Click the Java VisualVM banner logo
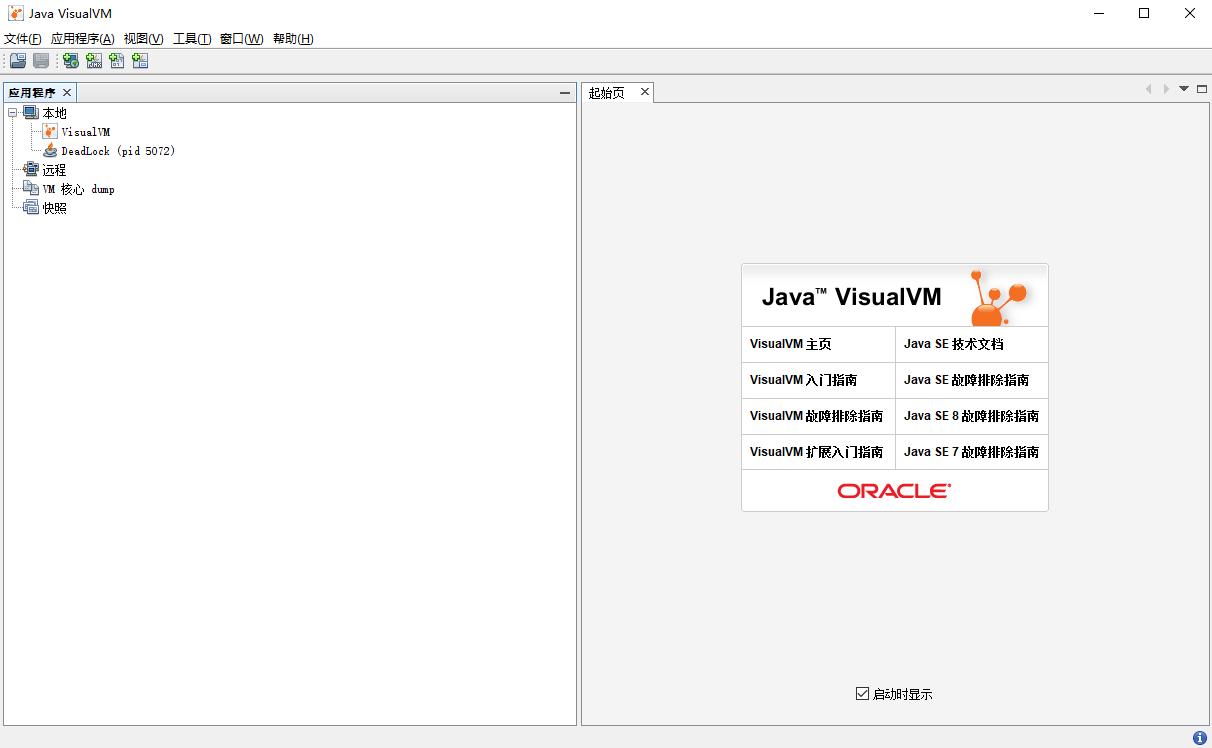Image resolution: width=1212 pixels, height=748 pixels. coord(895,296)
